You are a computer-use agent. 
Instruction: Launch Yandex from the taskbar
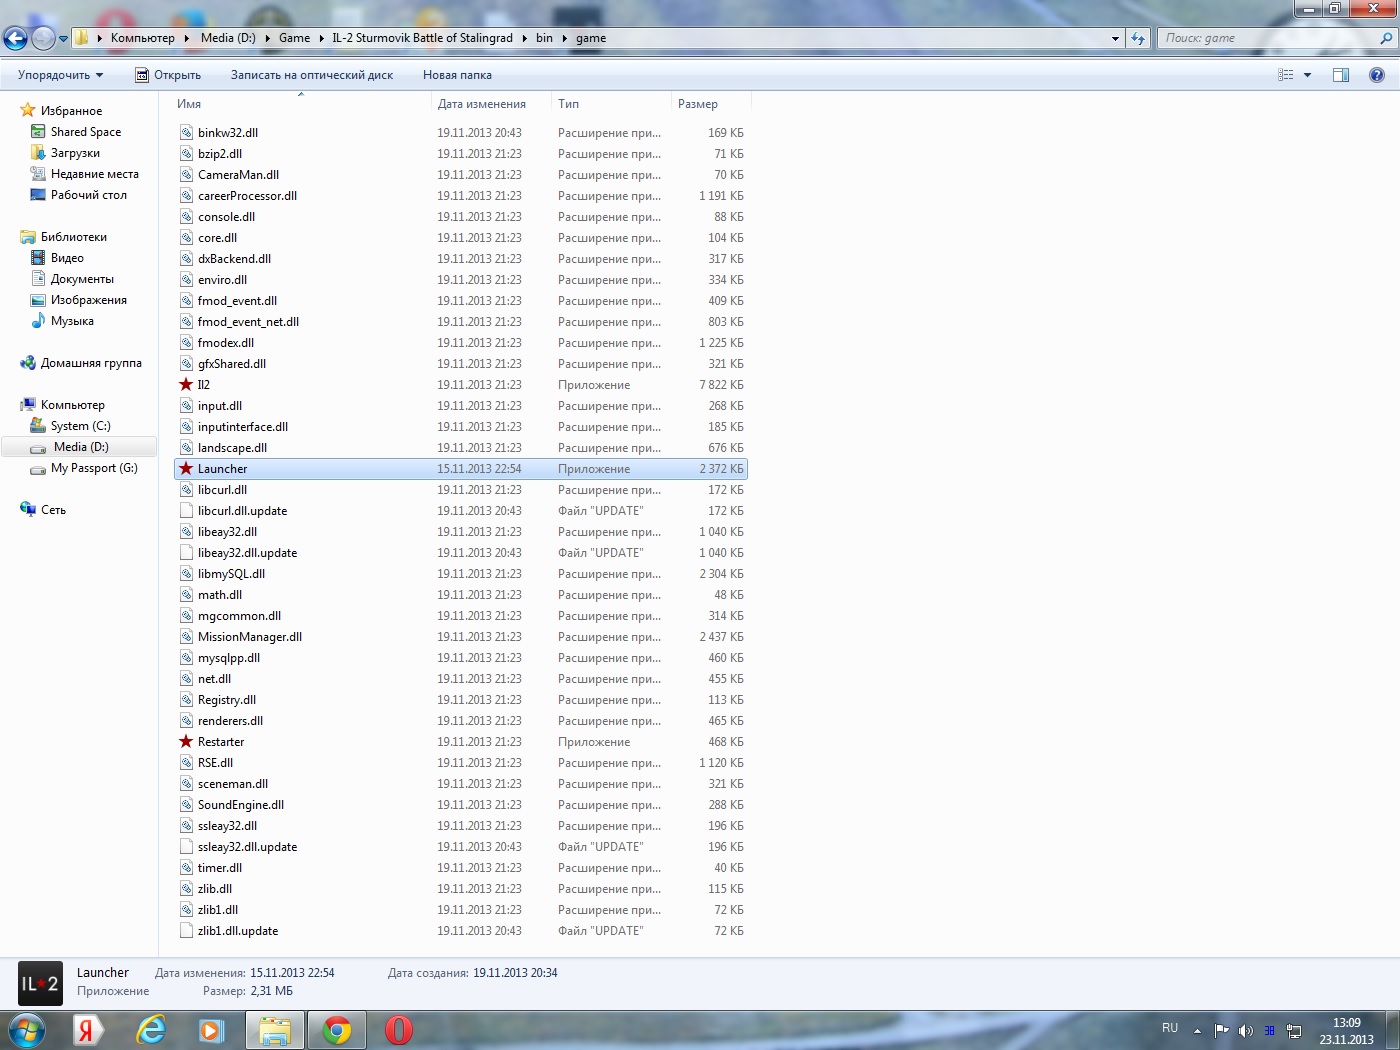coord(86,1030)
